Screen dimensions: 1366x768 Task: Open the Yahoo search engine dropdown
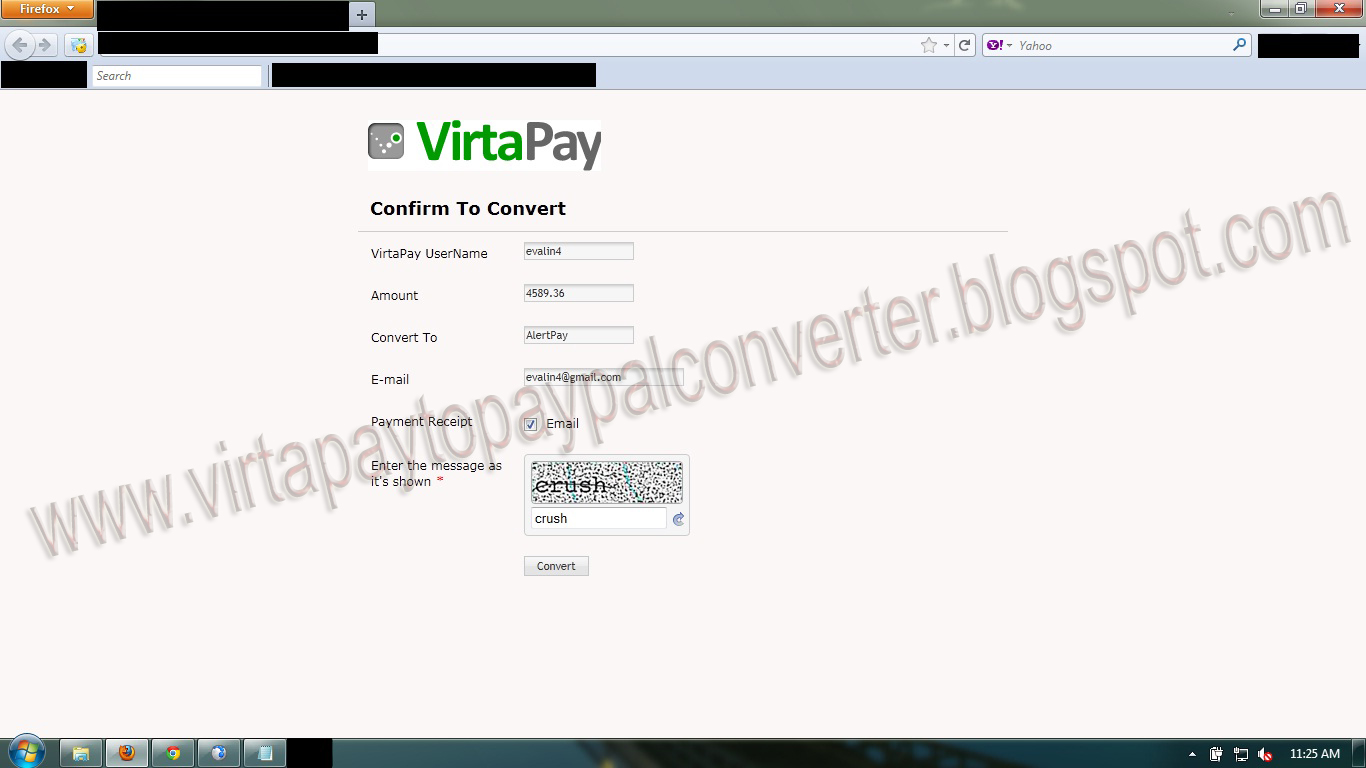coord(1009,44)
